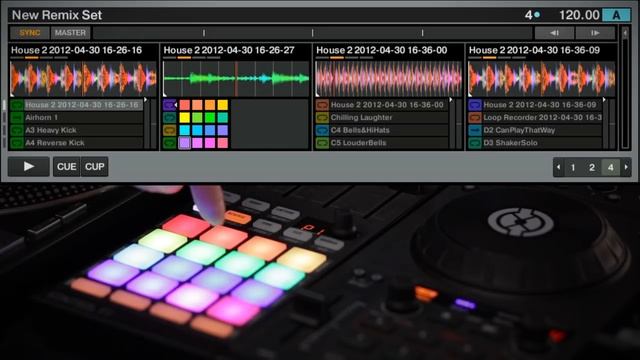Image resolution: width=640 pixels, height=360 pixels.
Task: Select the 'A3 Heavy Kick' sample cell
Action: click(83, 130)
